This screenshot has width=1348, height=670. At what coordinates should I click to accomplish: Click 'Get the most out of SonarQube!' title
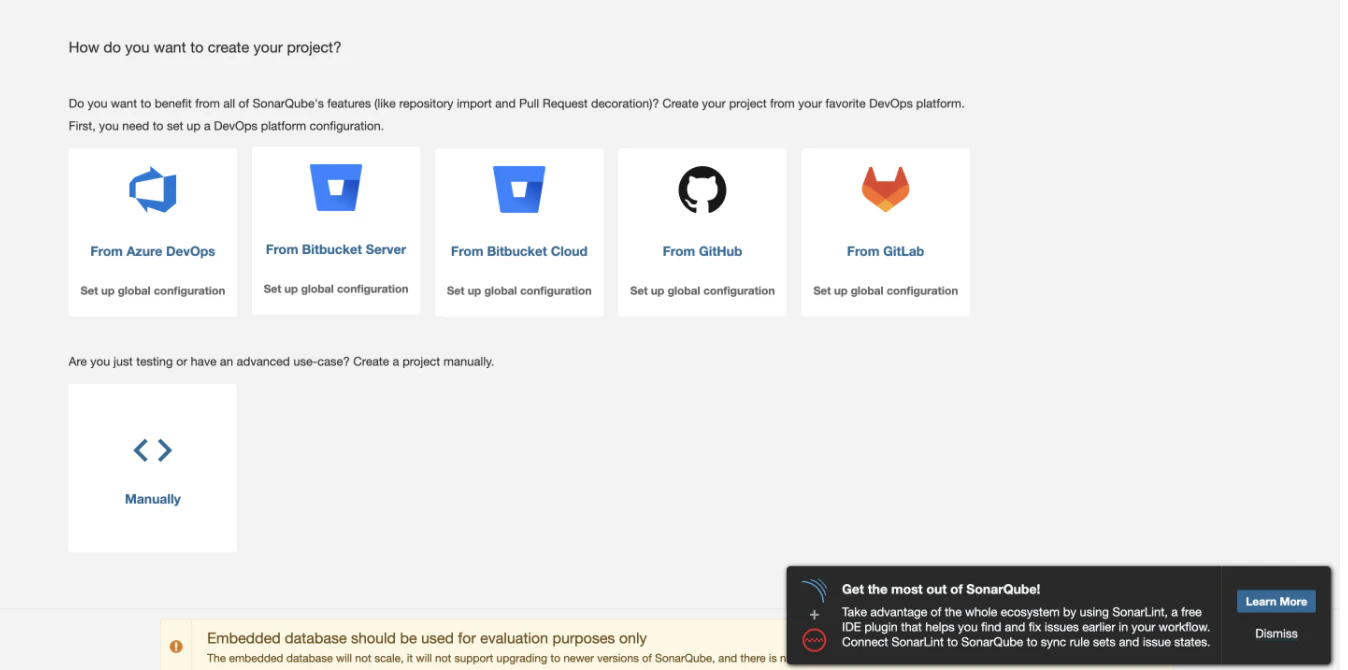(x=941, y=590)
